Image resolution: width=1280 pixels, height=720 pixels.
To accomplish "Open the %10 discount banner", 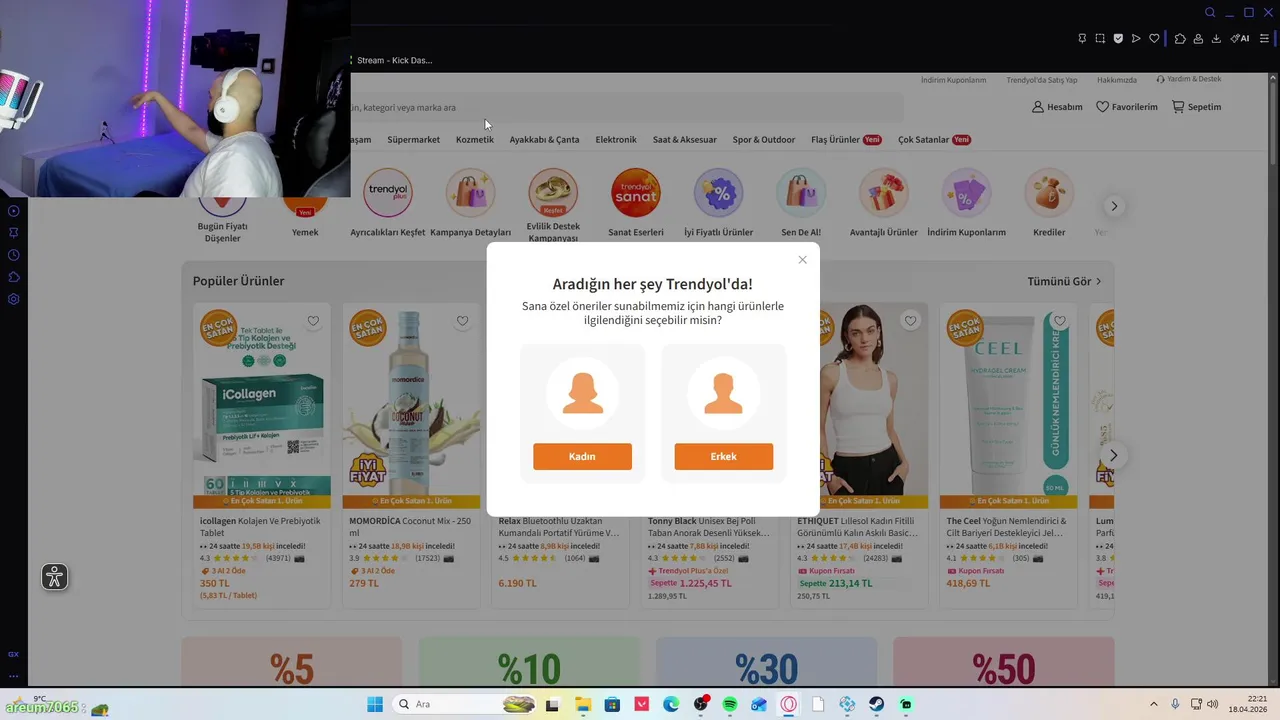I will pyautogui.click(x=529, y=661).
